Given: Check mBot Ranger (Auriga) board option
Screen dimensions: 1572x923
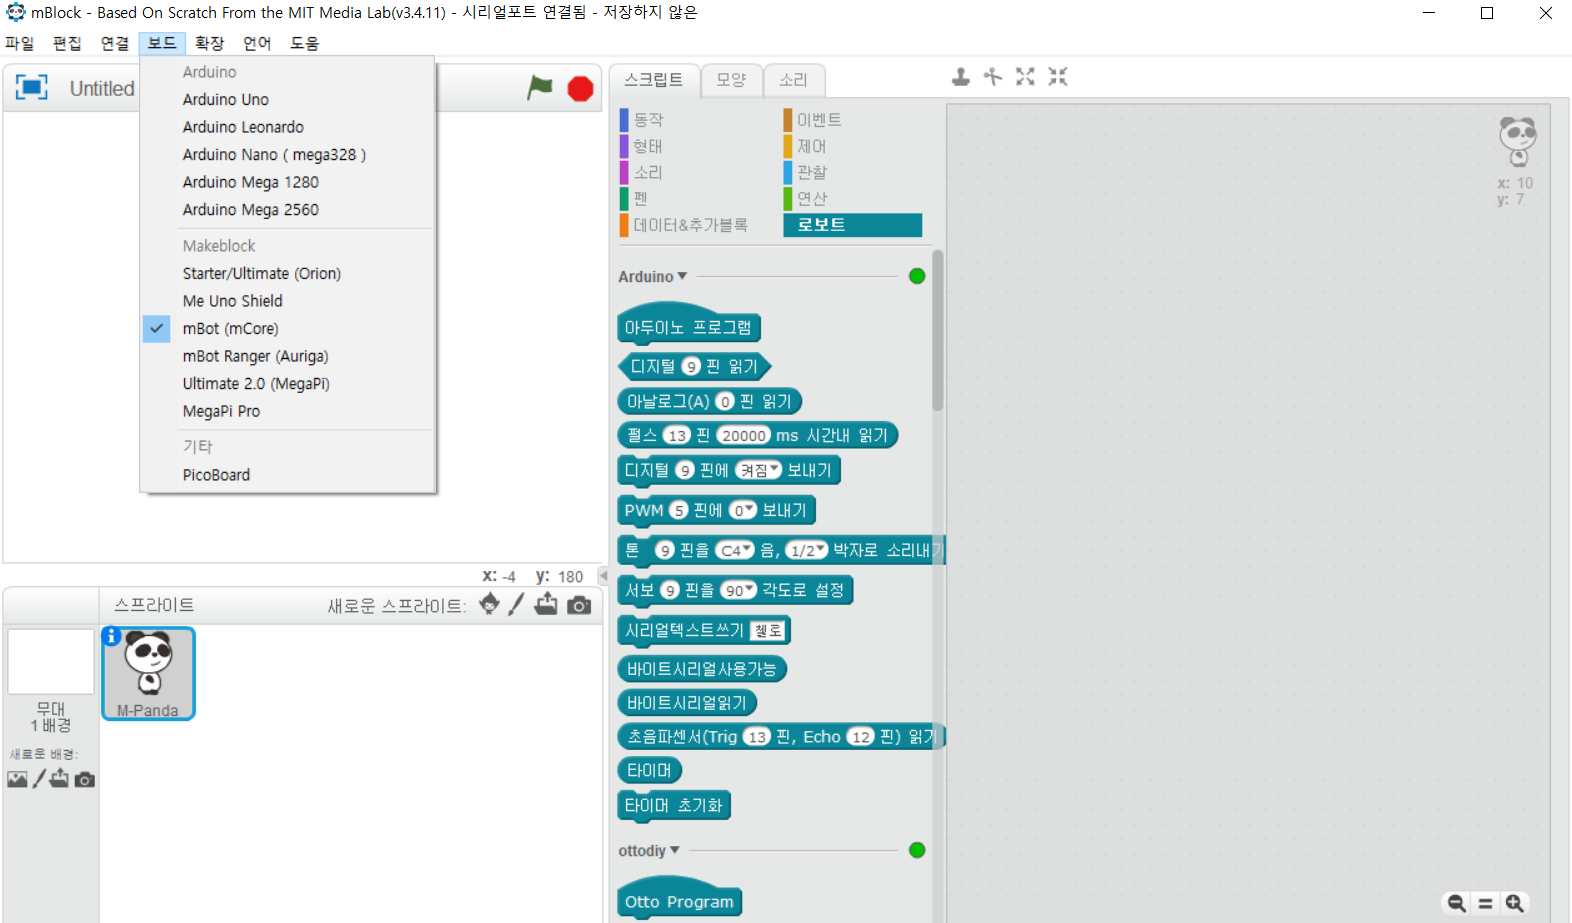Looking at the screenshot, I should (x=255, y=356).
